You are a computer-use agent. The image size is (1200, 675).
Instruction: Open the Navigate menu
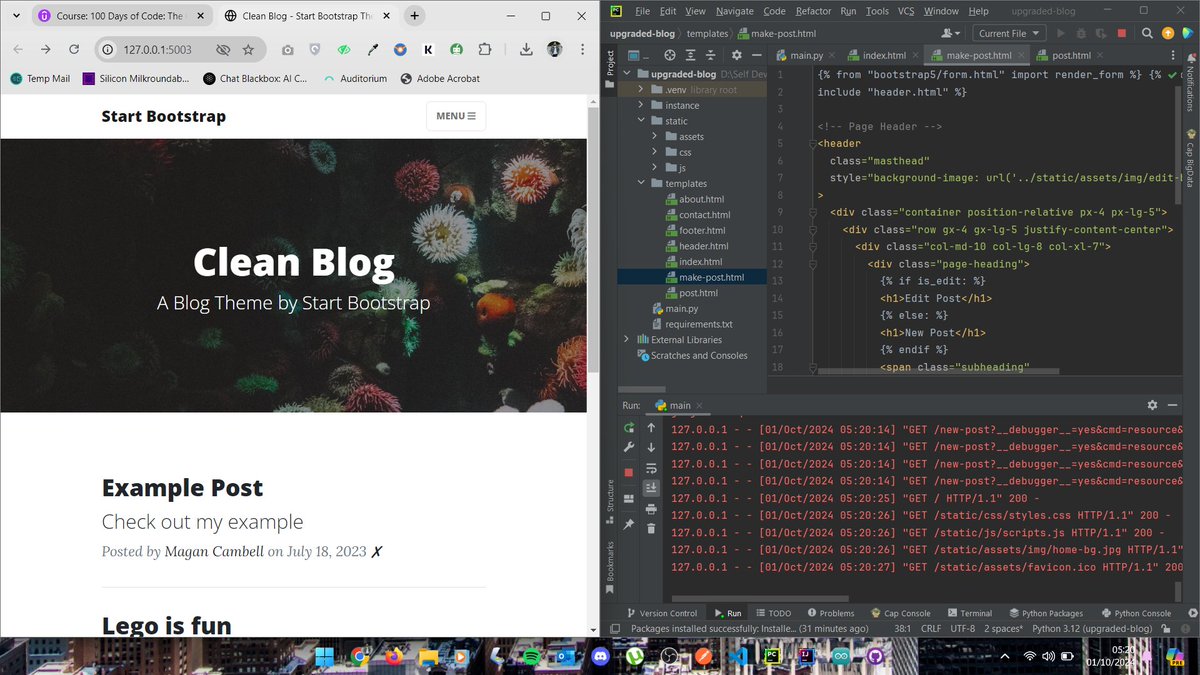[734, 11]
